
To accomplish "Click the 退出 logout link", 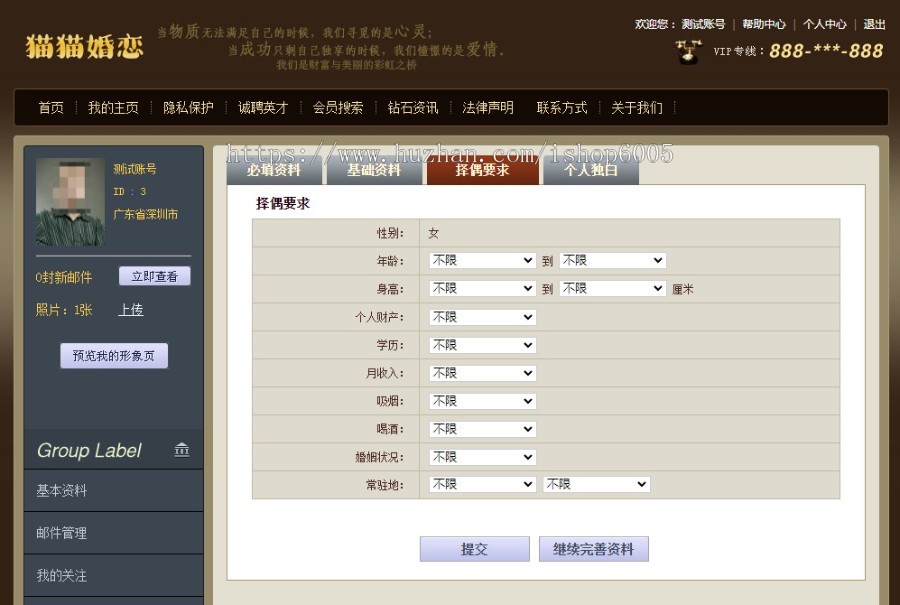I will [x=874, y=24].
